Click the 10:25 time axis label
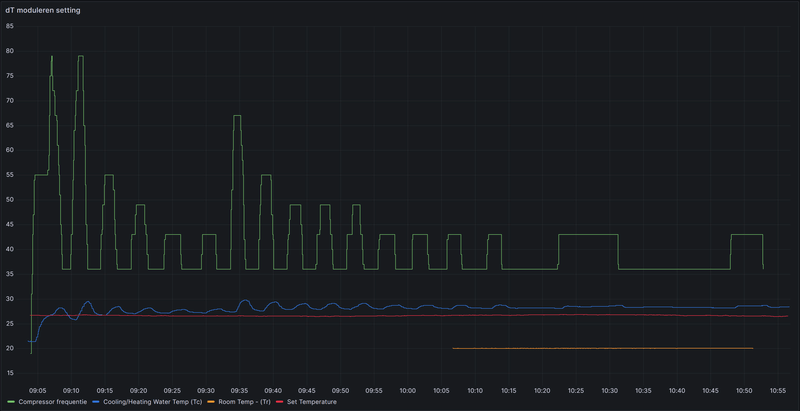Screen dimensions: 800x411 (576, 391)
